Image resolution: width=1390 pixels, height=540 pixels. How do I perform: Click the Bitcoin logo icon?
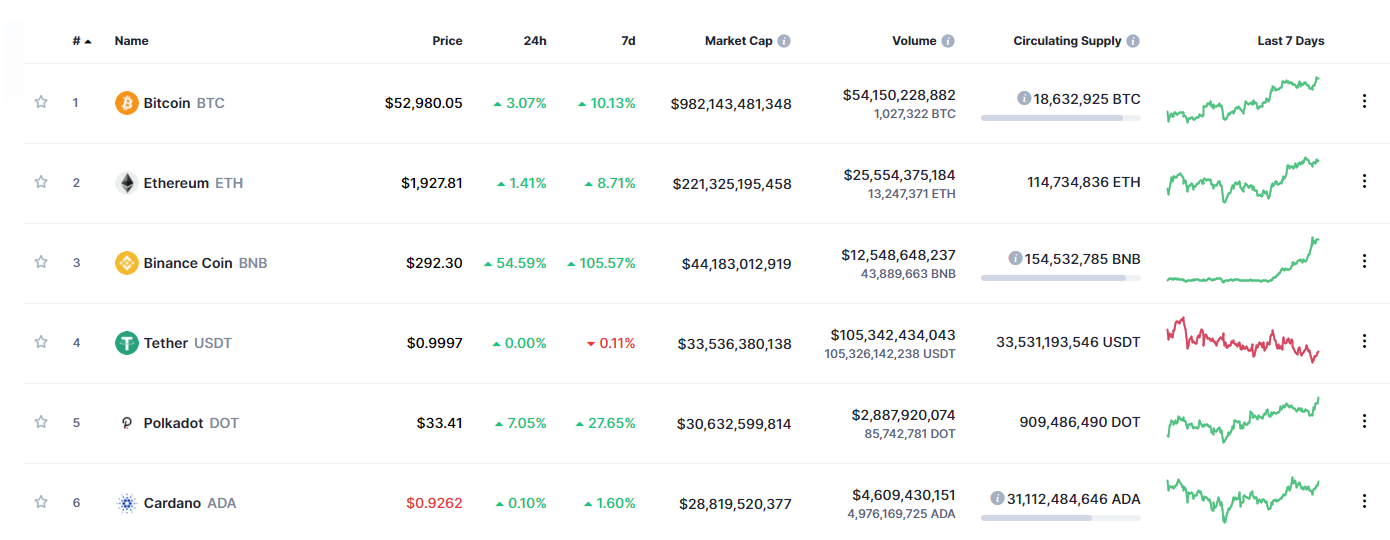pos(127,103)
